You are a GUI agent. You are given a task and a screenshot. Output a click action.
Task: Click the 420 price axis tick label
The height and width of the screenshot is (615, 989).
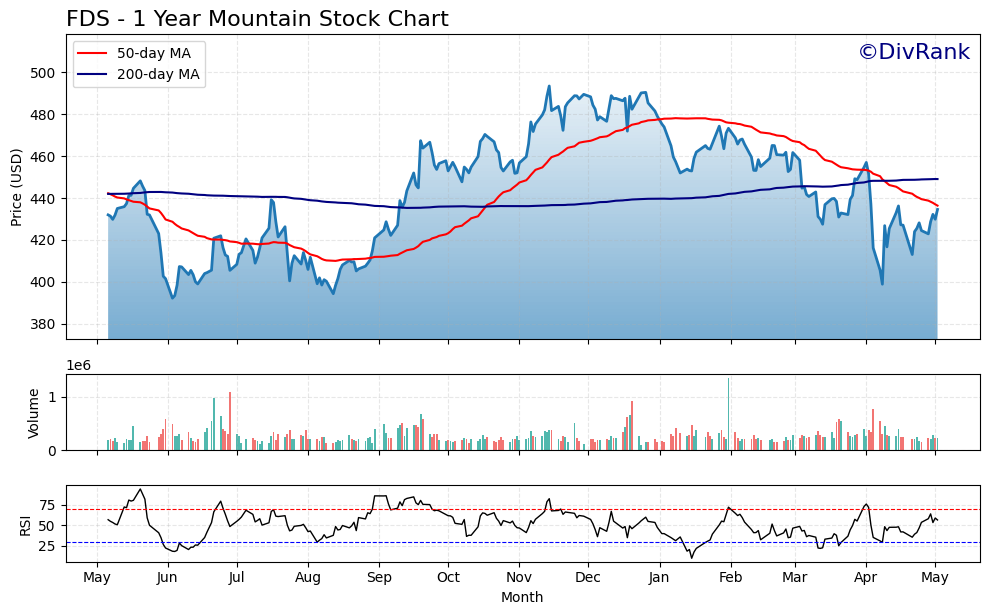(x=43, y=240)
